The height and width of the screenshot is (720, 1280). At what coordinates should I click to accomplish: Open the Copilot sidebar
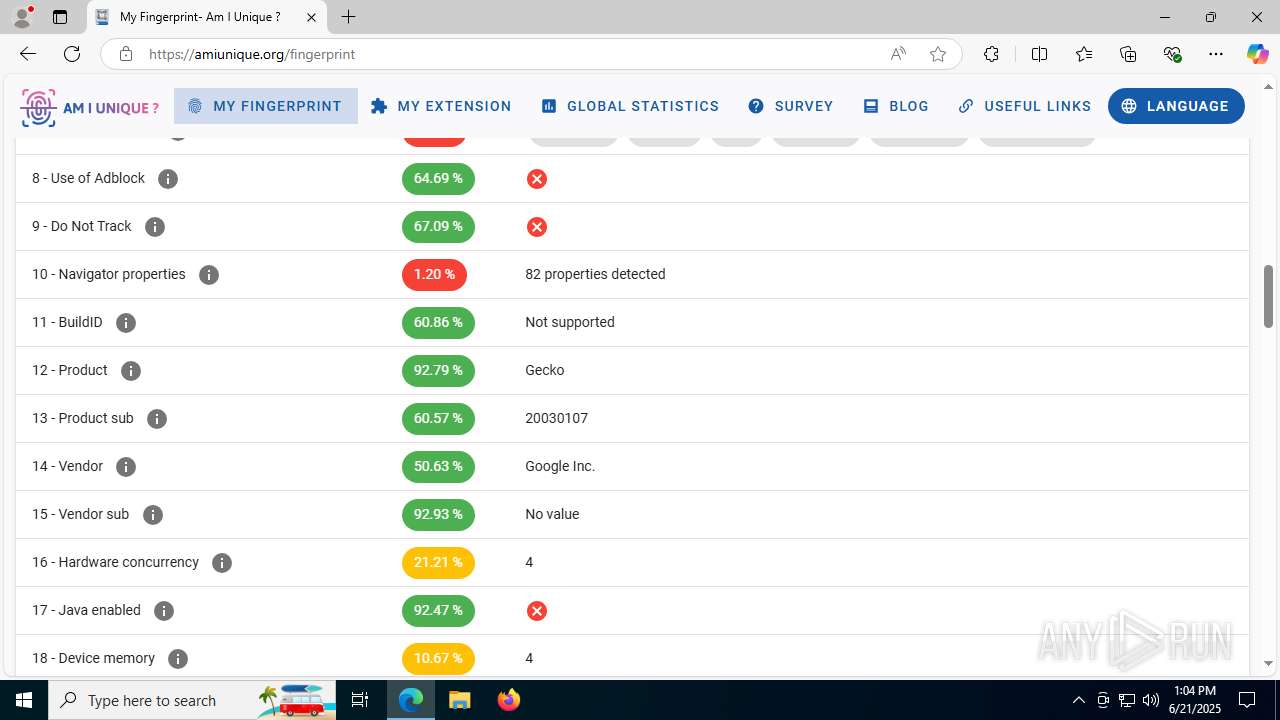1257,54
